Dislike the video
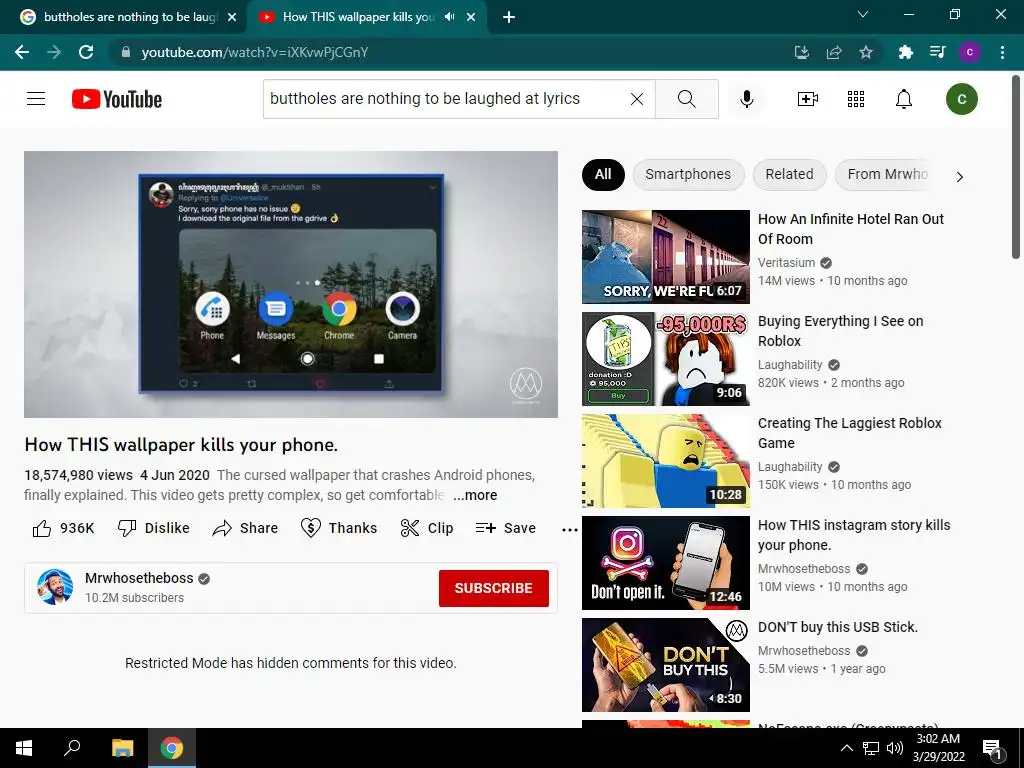 tap(153, 528)
